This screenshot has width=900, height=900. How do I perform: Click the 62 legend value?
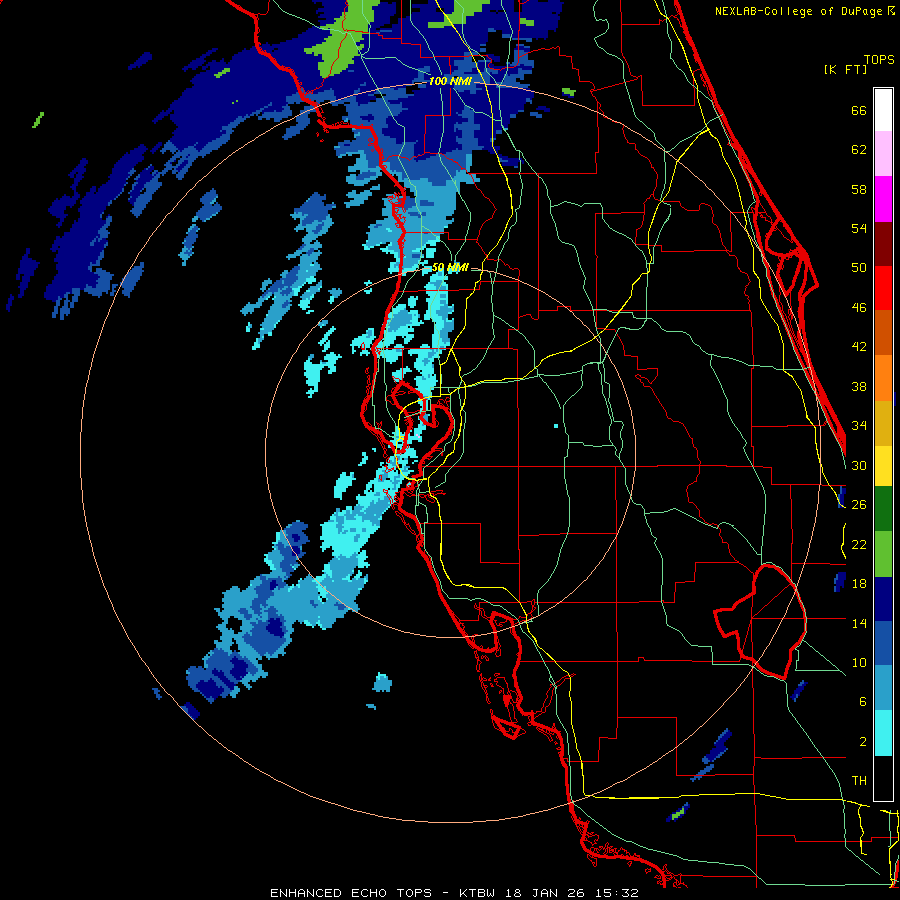(859, 150)
